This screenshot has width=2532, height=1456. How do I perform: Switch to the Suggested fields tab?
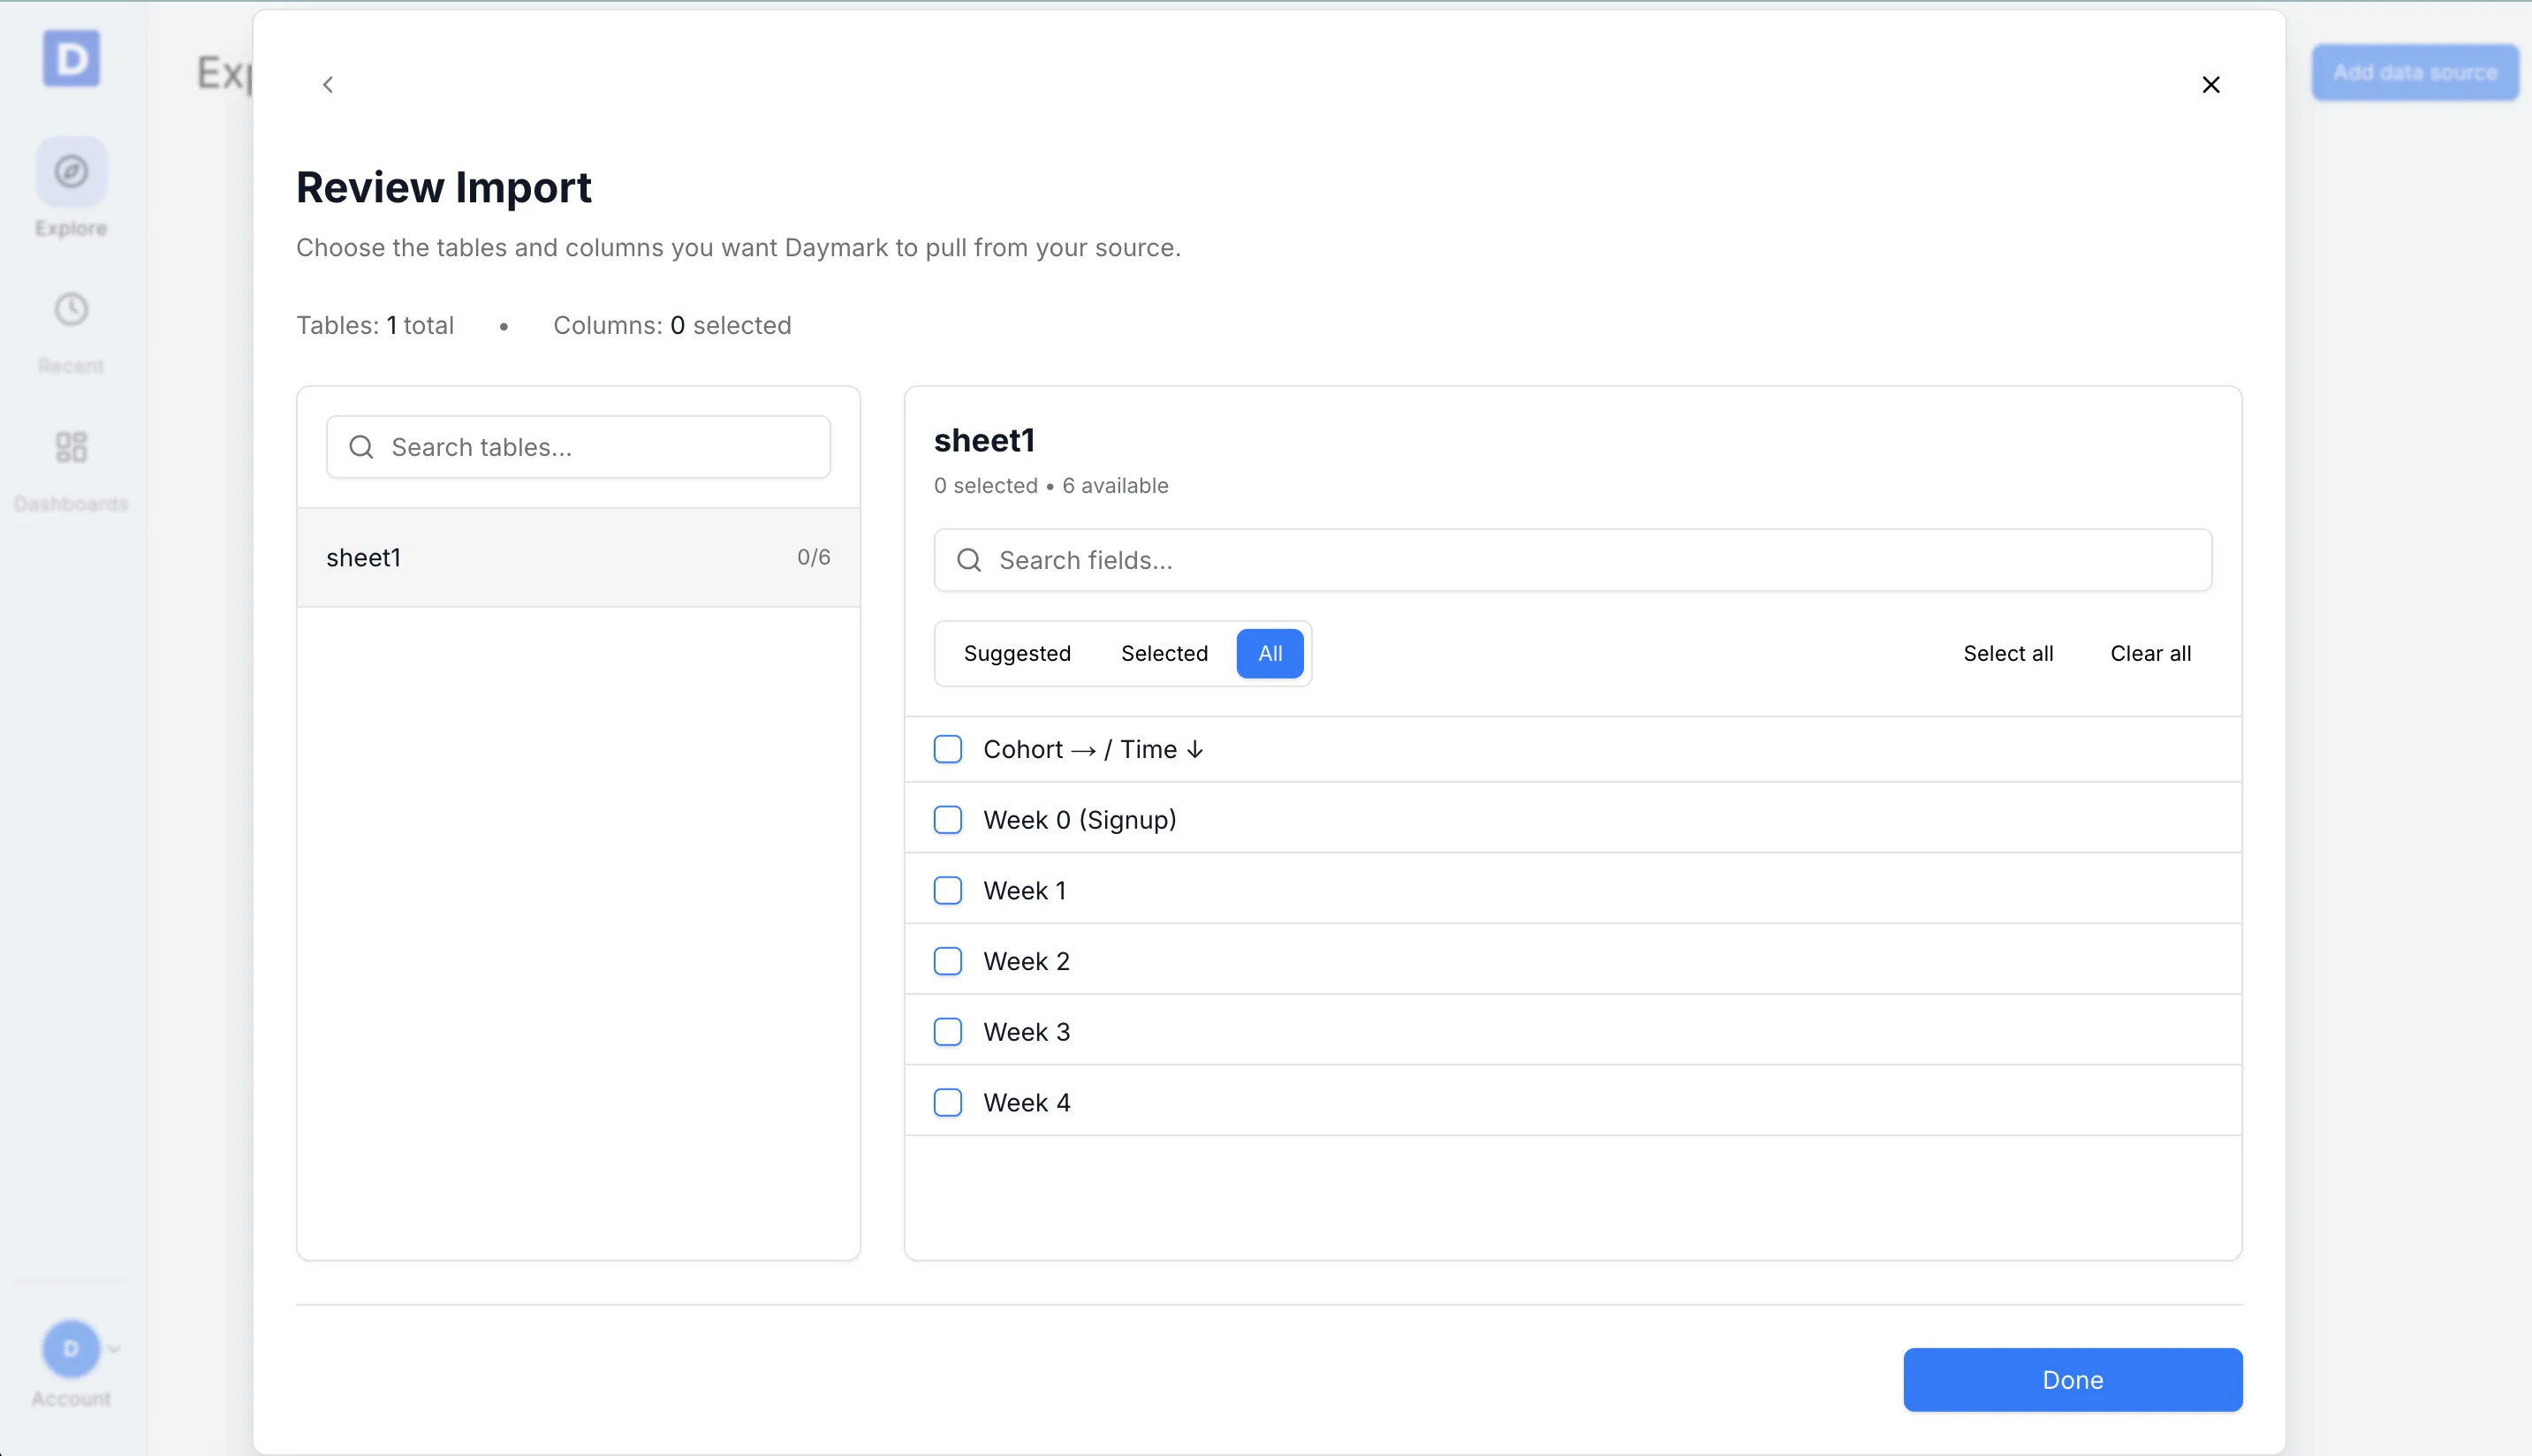[x=1018, y=653]
